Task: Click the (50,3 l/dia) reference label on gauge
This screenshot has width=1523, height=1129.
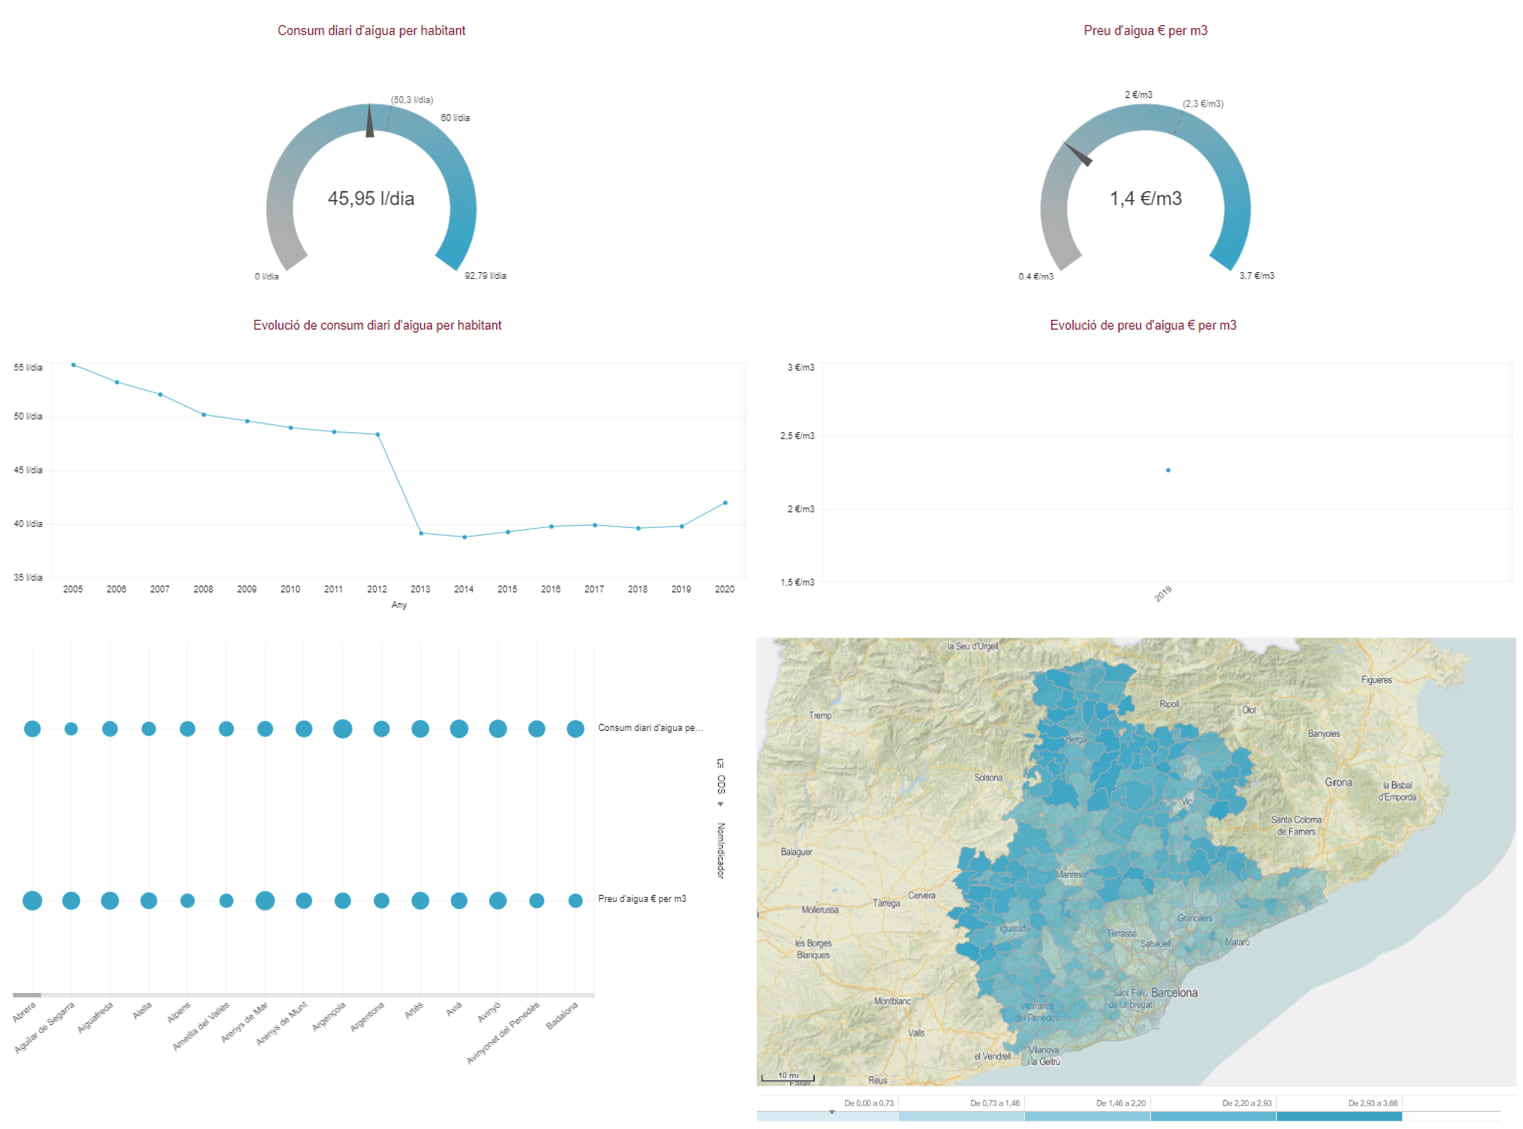Action: pyautogui.click(x=412, y=100)
